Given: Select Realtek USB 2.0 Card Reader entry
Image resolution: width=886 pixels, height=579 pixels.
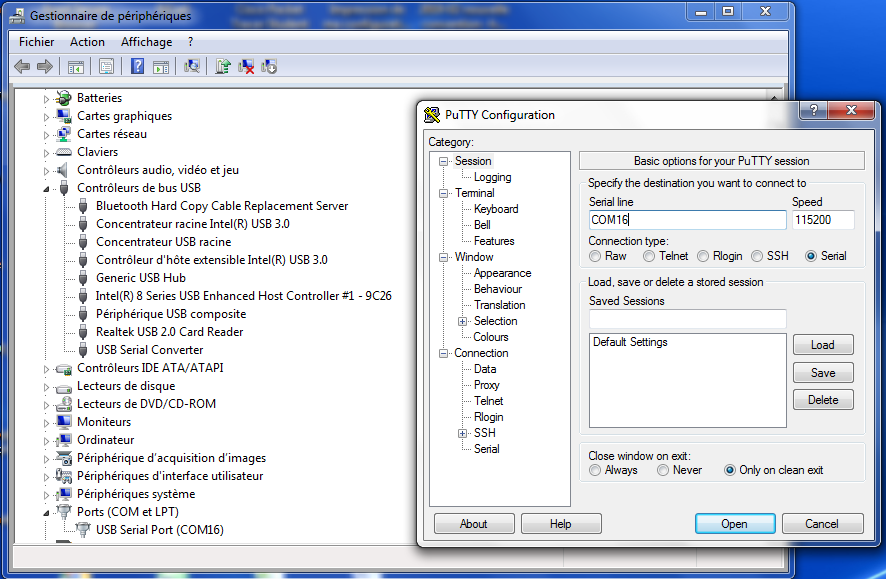Looking at the screenshot, I should [170, 332].
